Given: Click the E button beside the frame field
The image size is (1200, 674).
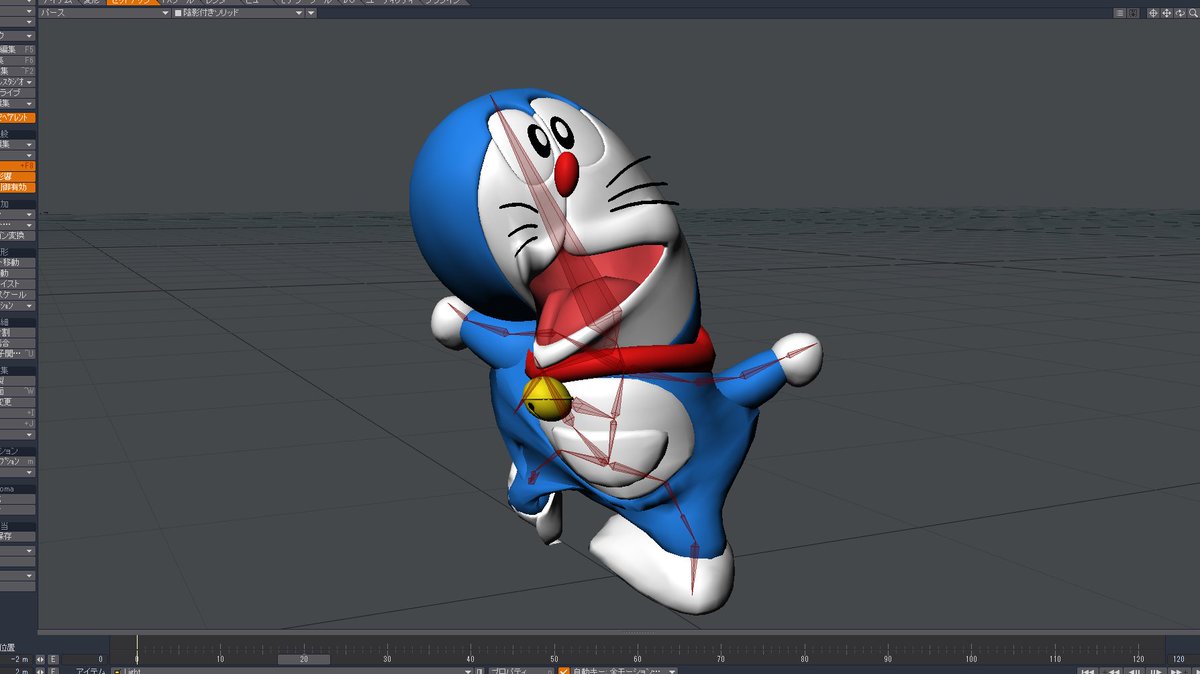Looking at the screenshot, I should tap(53, 659).
